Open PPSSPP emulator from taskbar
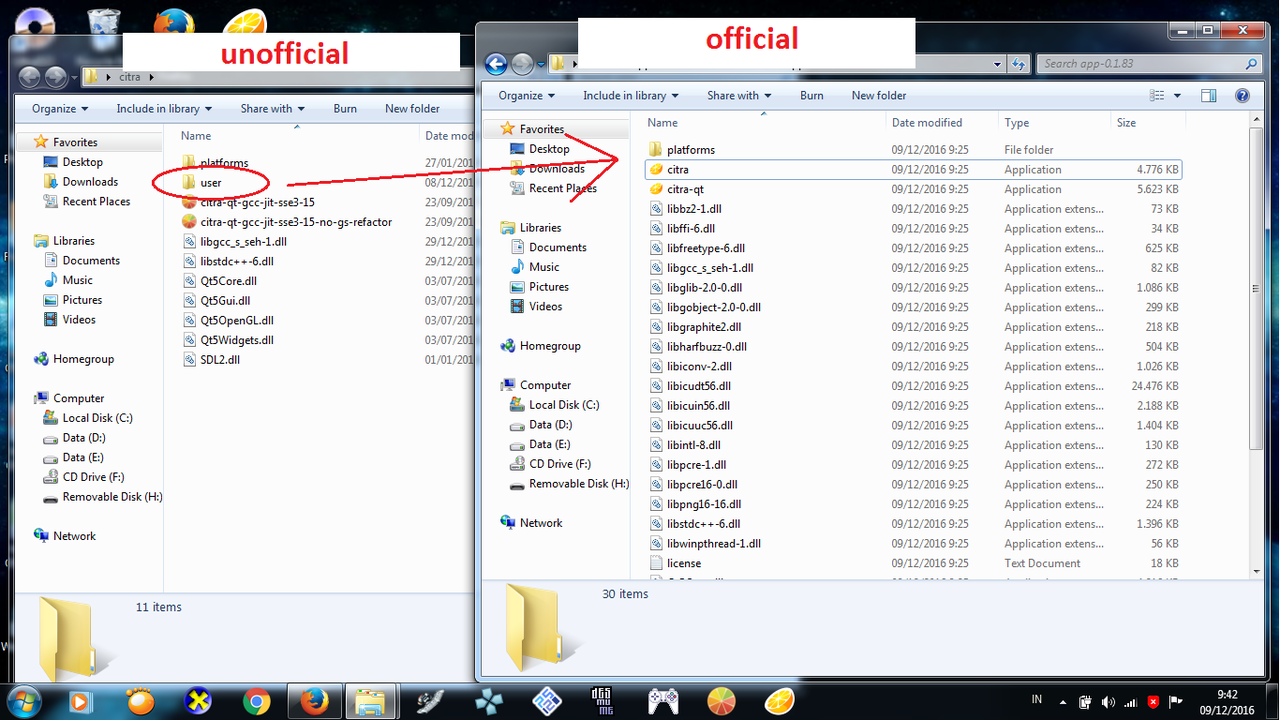Screen dimensions: 1280x720 (x=488, y=702)
